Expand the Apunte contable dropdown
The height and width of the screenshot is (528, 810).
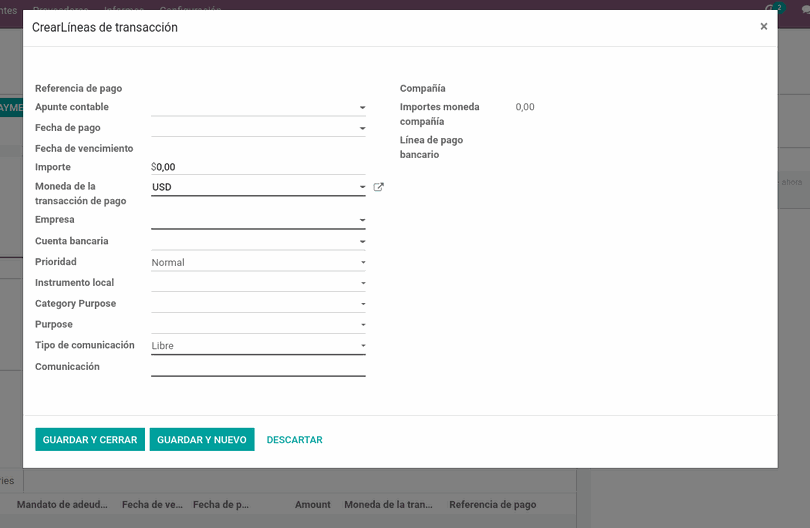tap(258, 107)
